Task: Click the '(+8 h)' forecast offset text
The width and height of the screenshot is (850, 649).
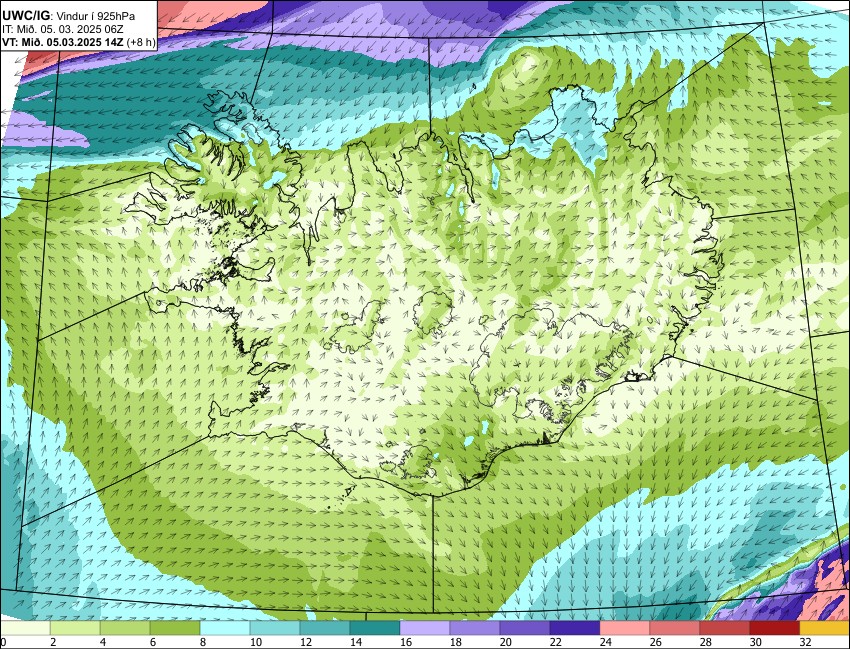Action: 141,42
